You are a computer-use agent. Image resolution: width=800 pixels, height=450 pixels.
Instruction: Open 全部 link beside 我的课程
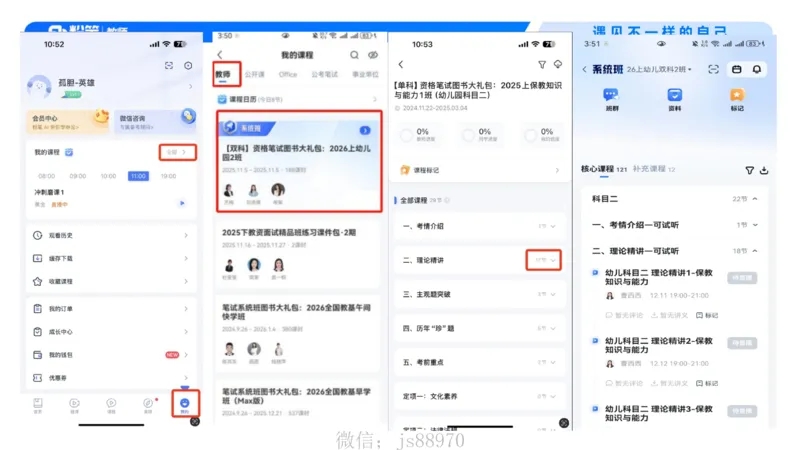pyautogui.click(x=177, y=152)
